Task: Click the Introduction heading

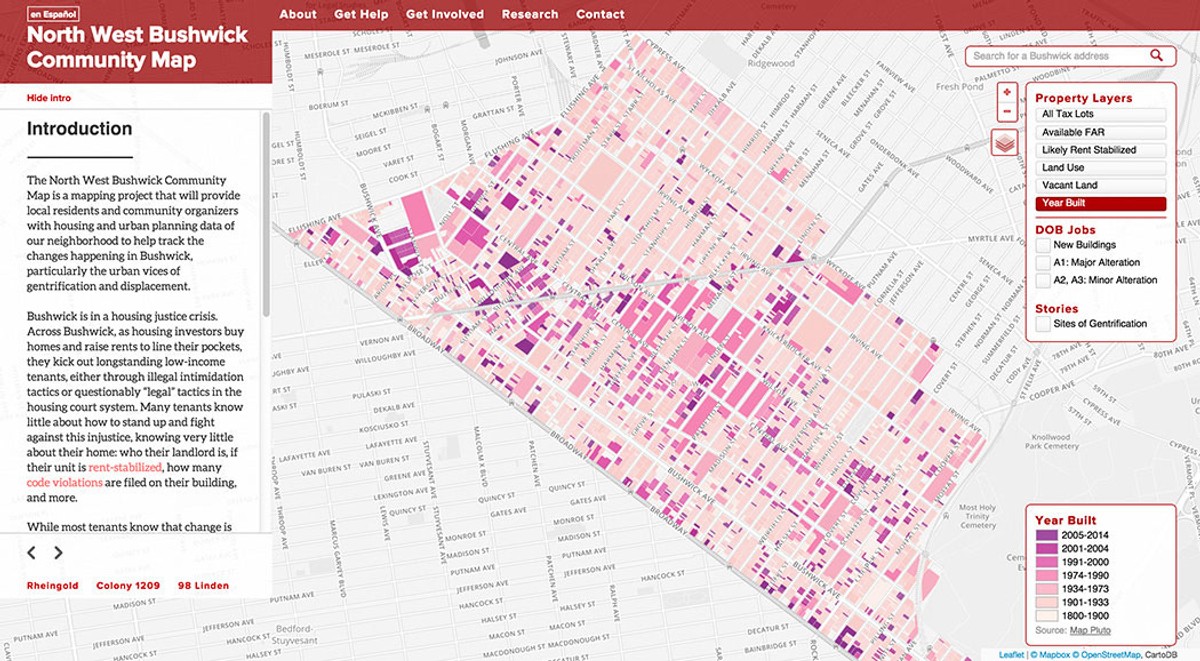Action: (80, 129)
